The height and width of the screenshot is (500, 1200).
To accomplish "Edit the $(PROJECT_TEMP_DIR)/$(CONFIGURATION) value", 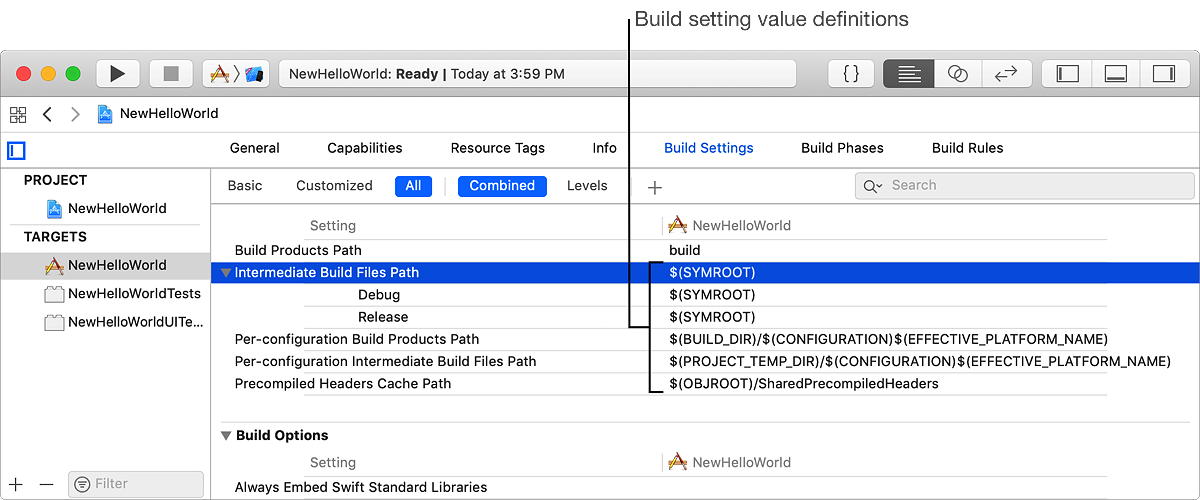I will click(x=920, y=361).
